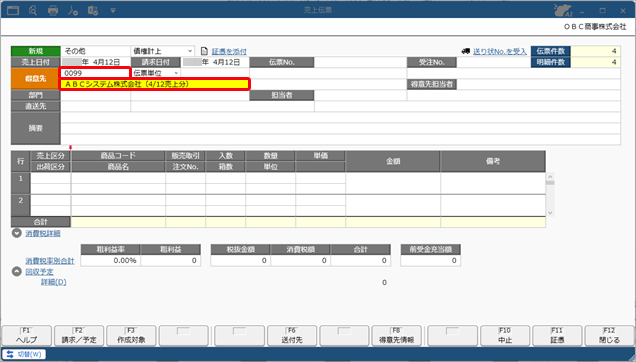Click the 切替(W) switch button

point(24,354)
